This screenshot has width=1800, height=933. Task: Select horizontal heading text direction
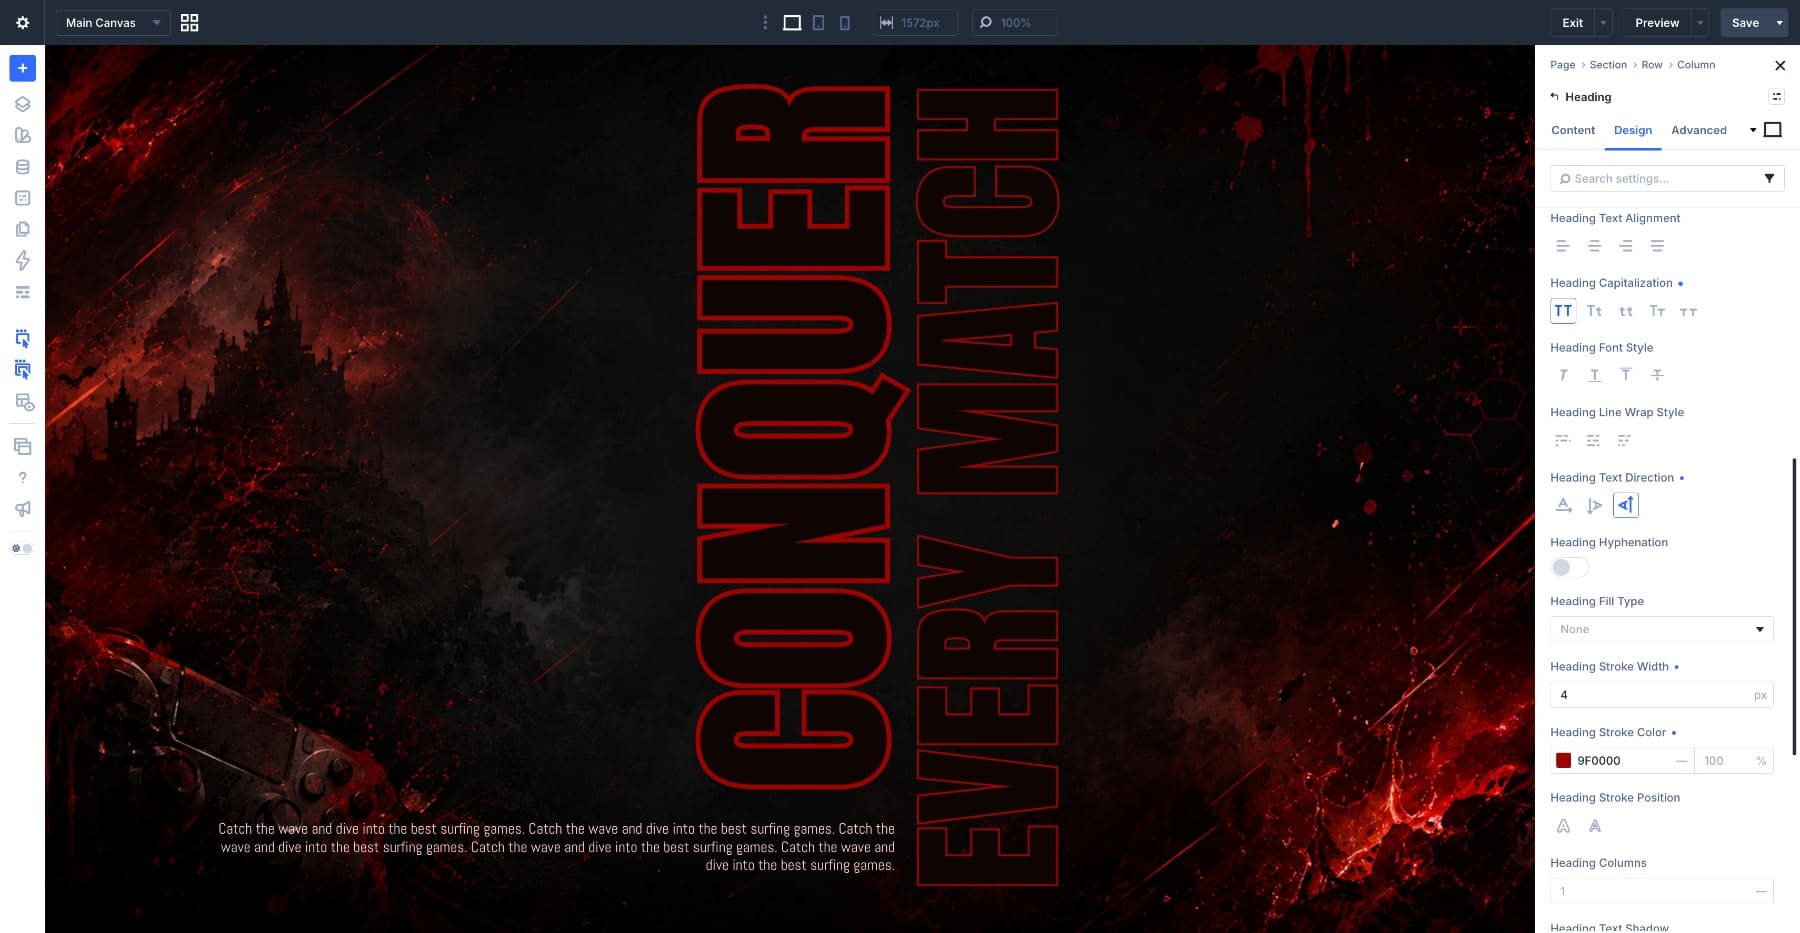pos(1563,505)
